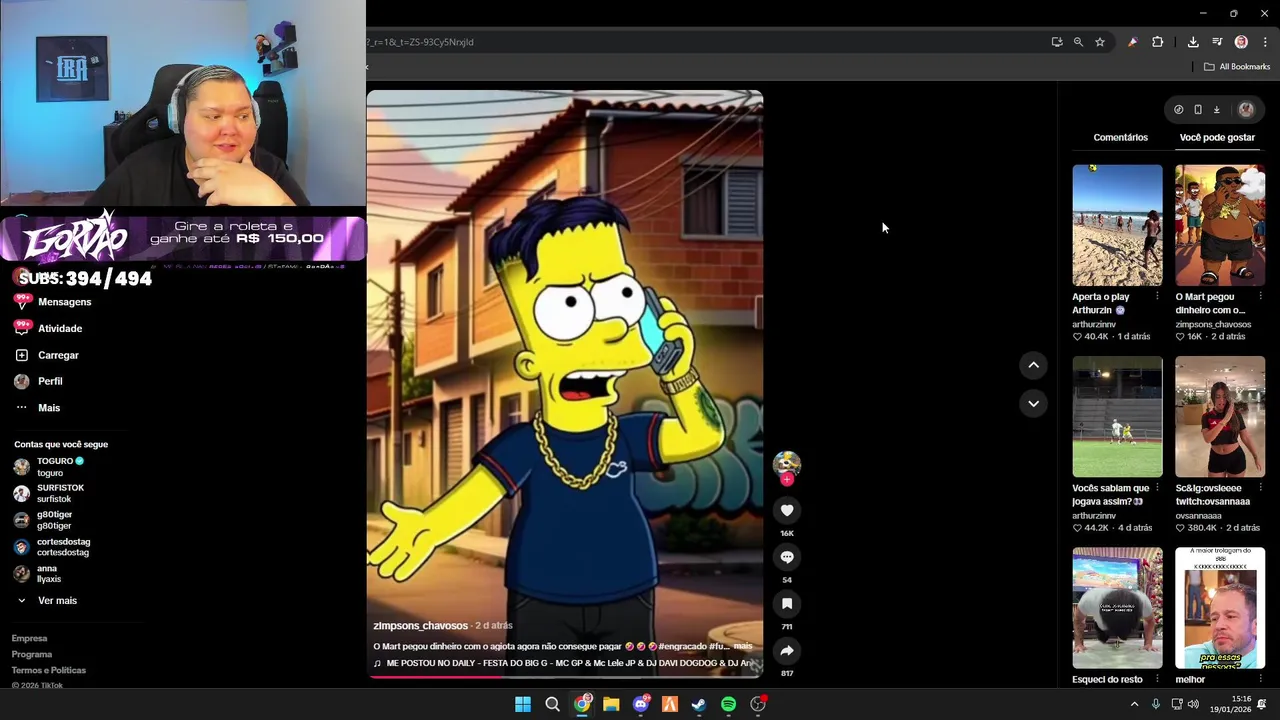Open the Termos e Políticas link

(x=49, y=670)
